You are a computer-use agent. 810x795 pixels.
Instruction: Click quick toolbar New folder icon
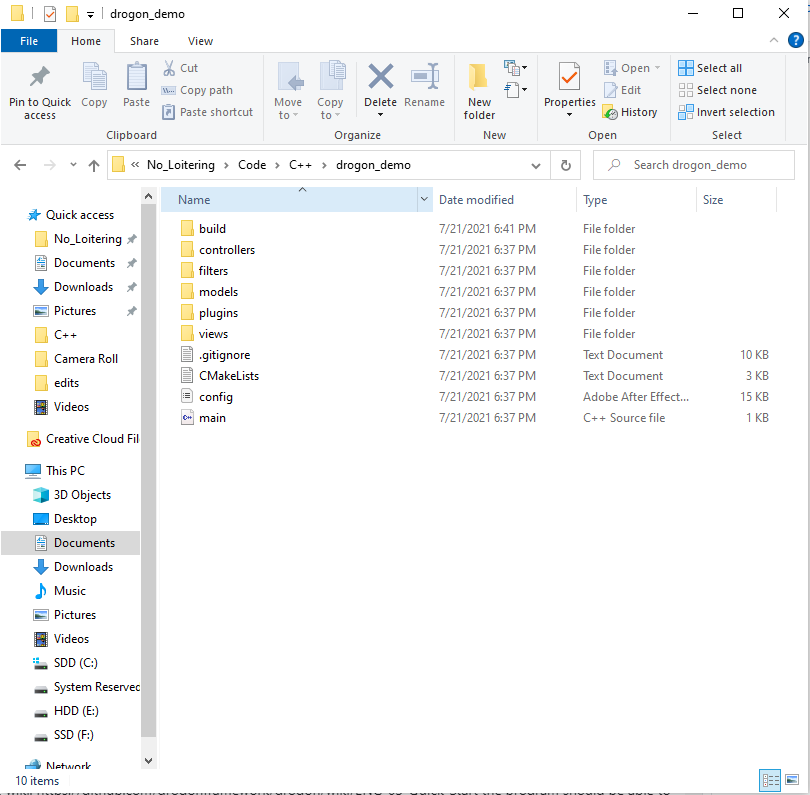pos(72,14)
